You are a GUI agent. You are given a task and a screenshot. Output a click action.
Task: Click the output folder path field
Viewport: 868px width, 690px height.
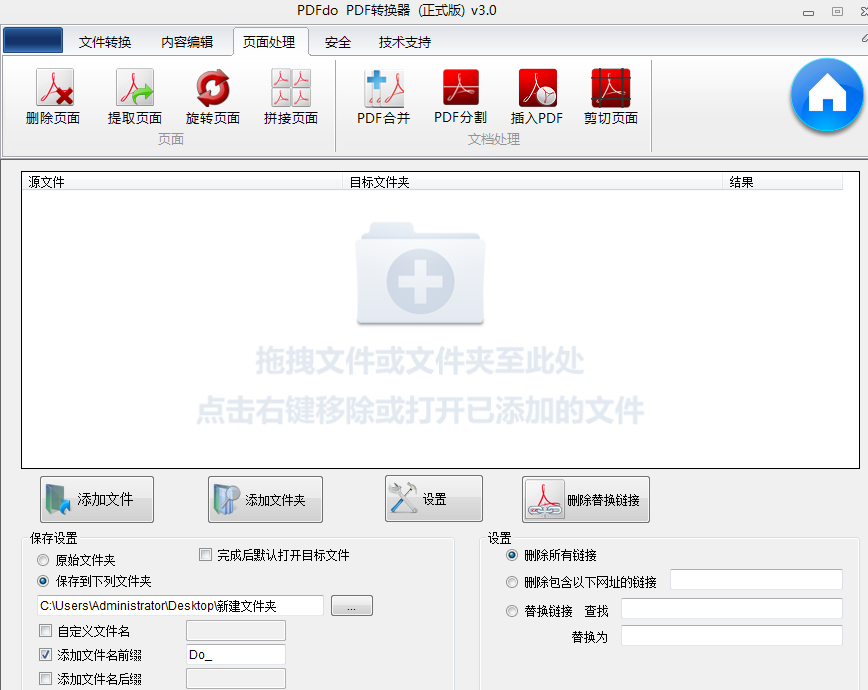pos(180,605)
